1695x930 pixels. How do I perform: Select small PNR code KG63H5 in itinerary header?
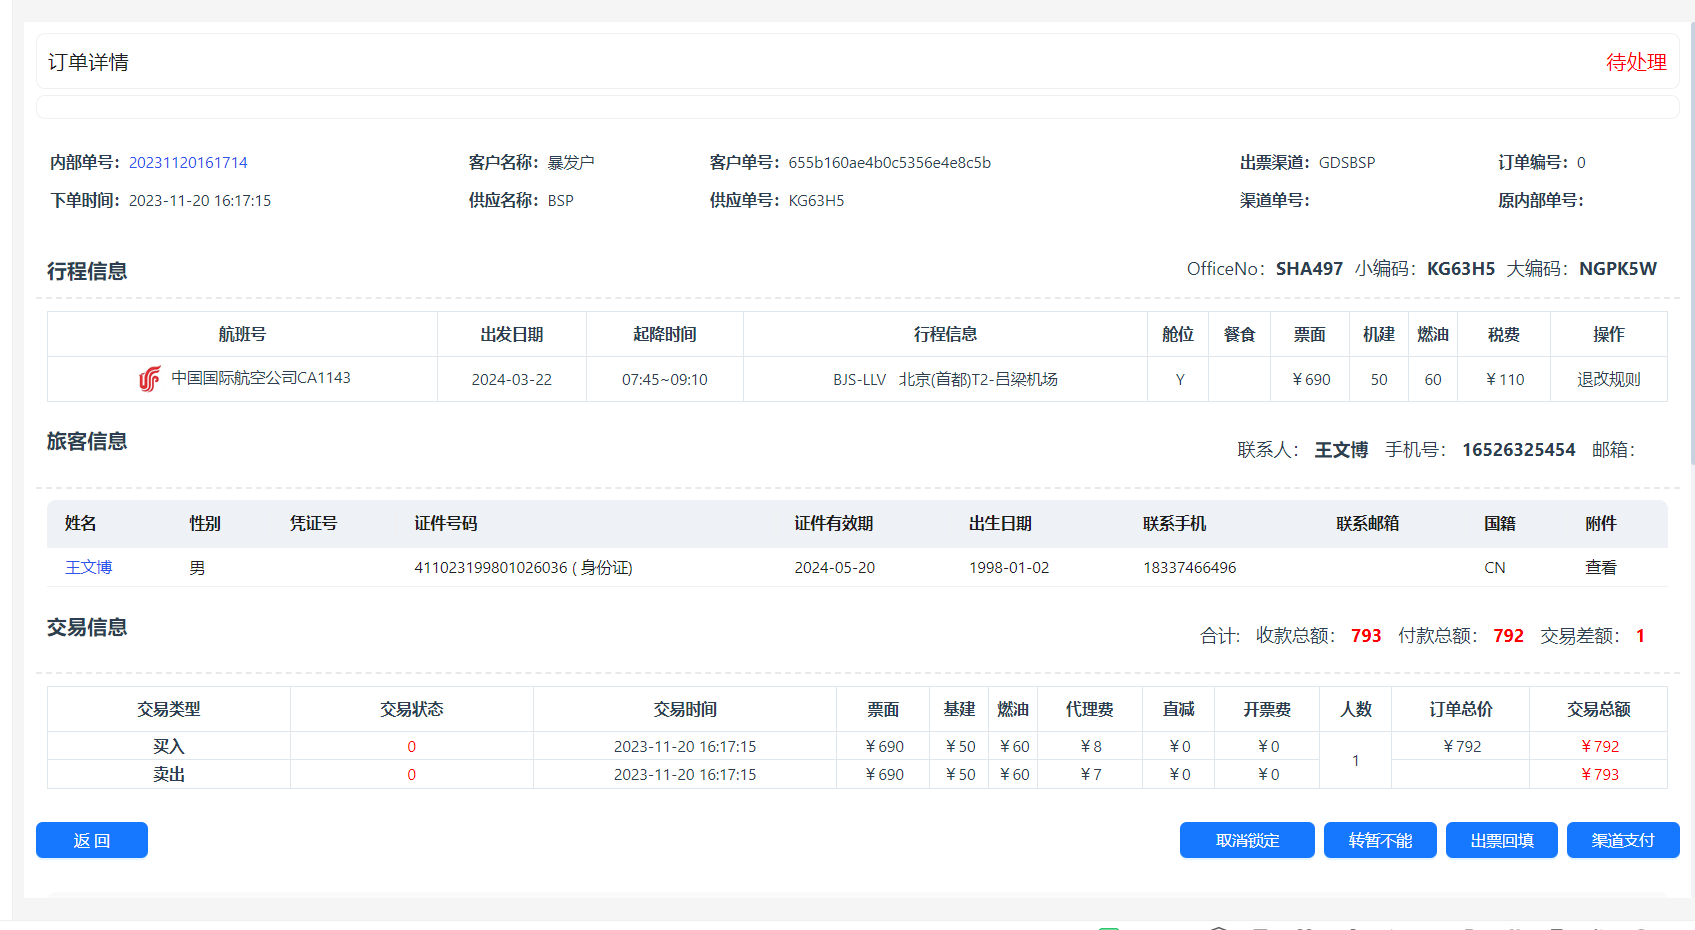[1460, 268]
